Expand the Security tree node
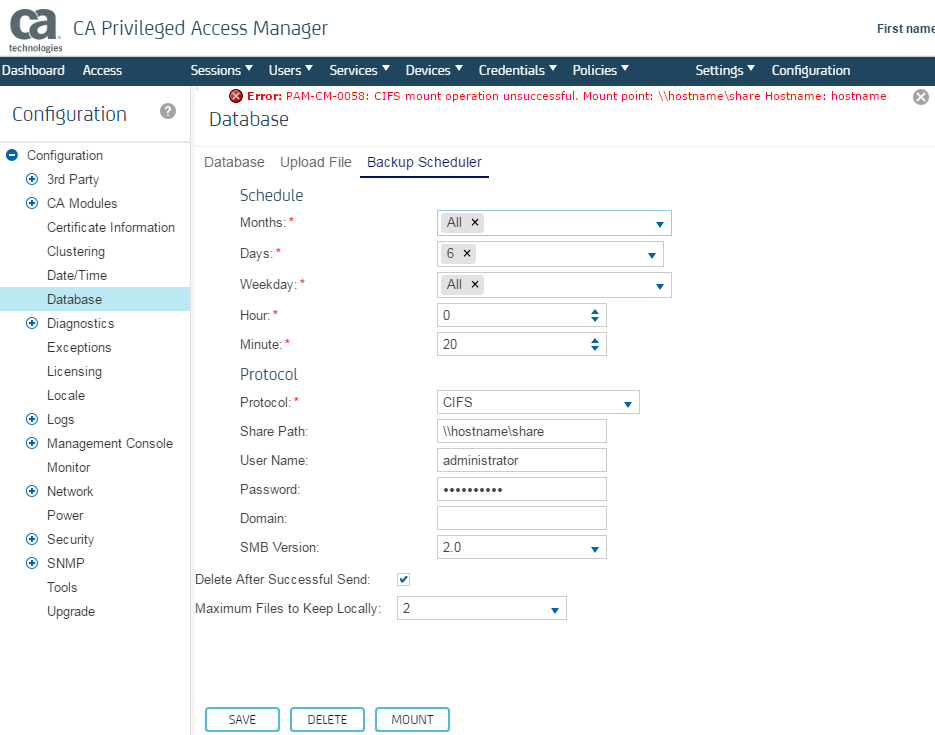935x735 pixels. pos(32,540)
